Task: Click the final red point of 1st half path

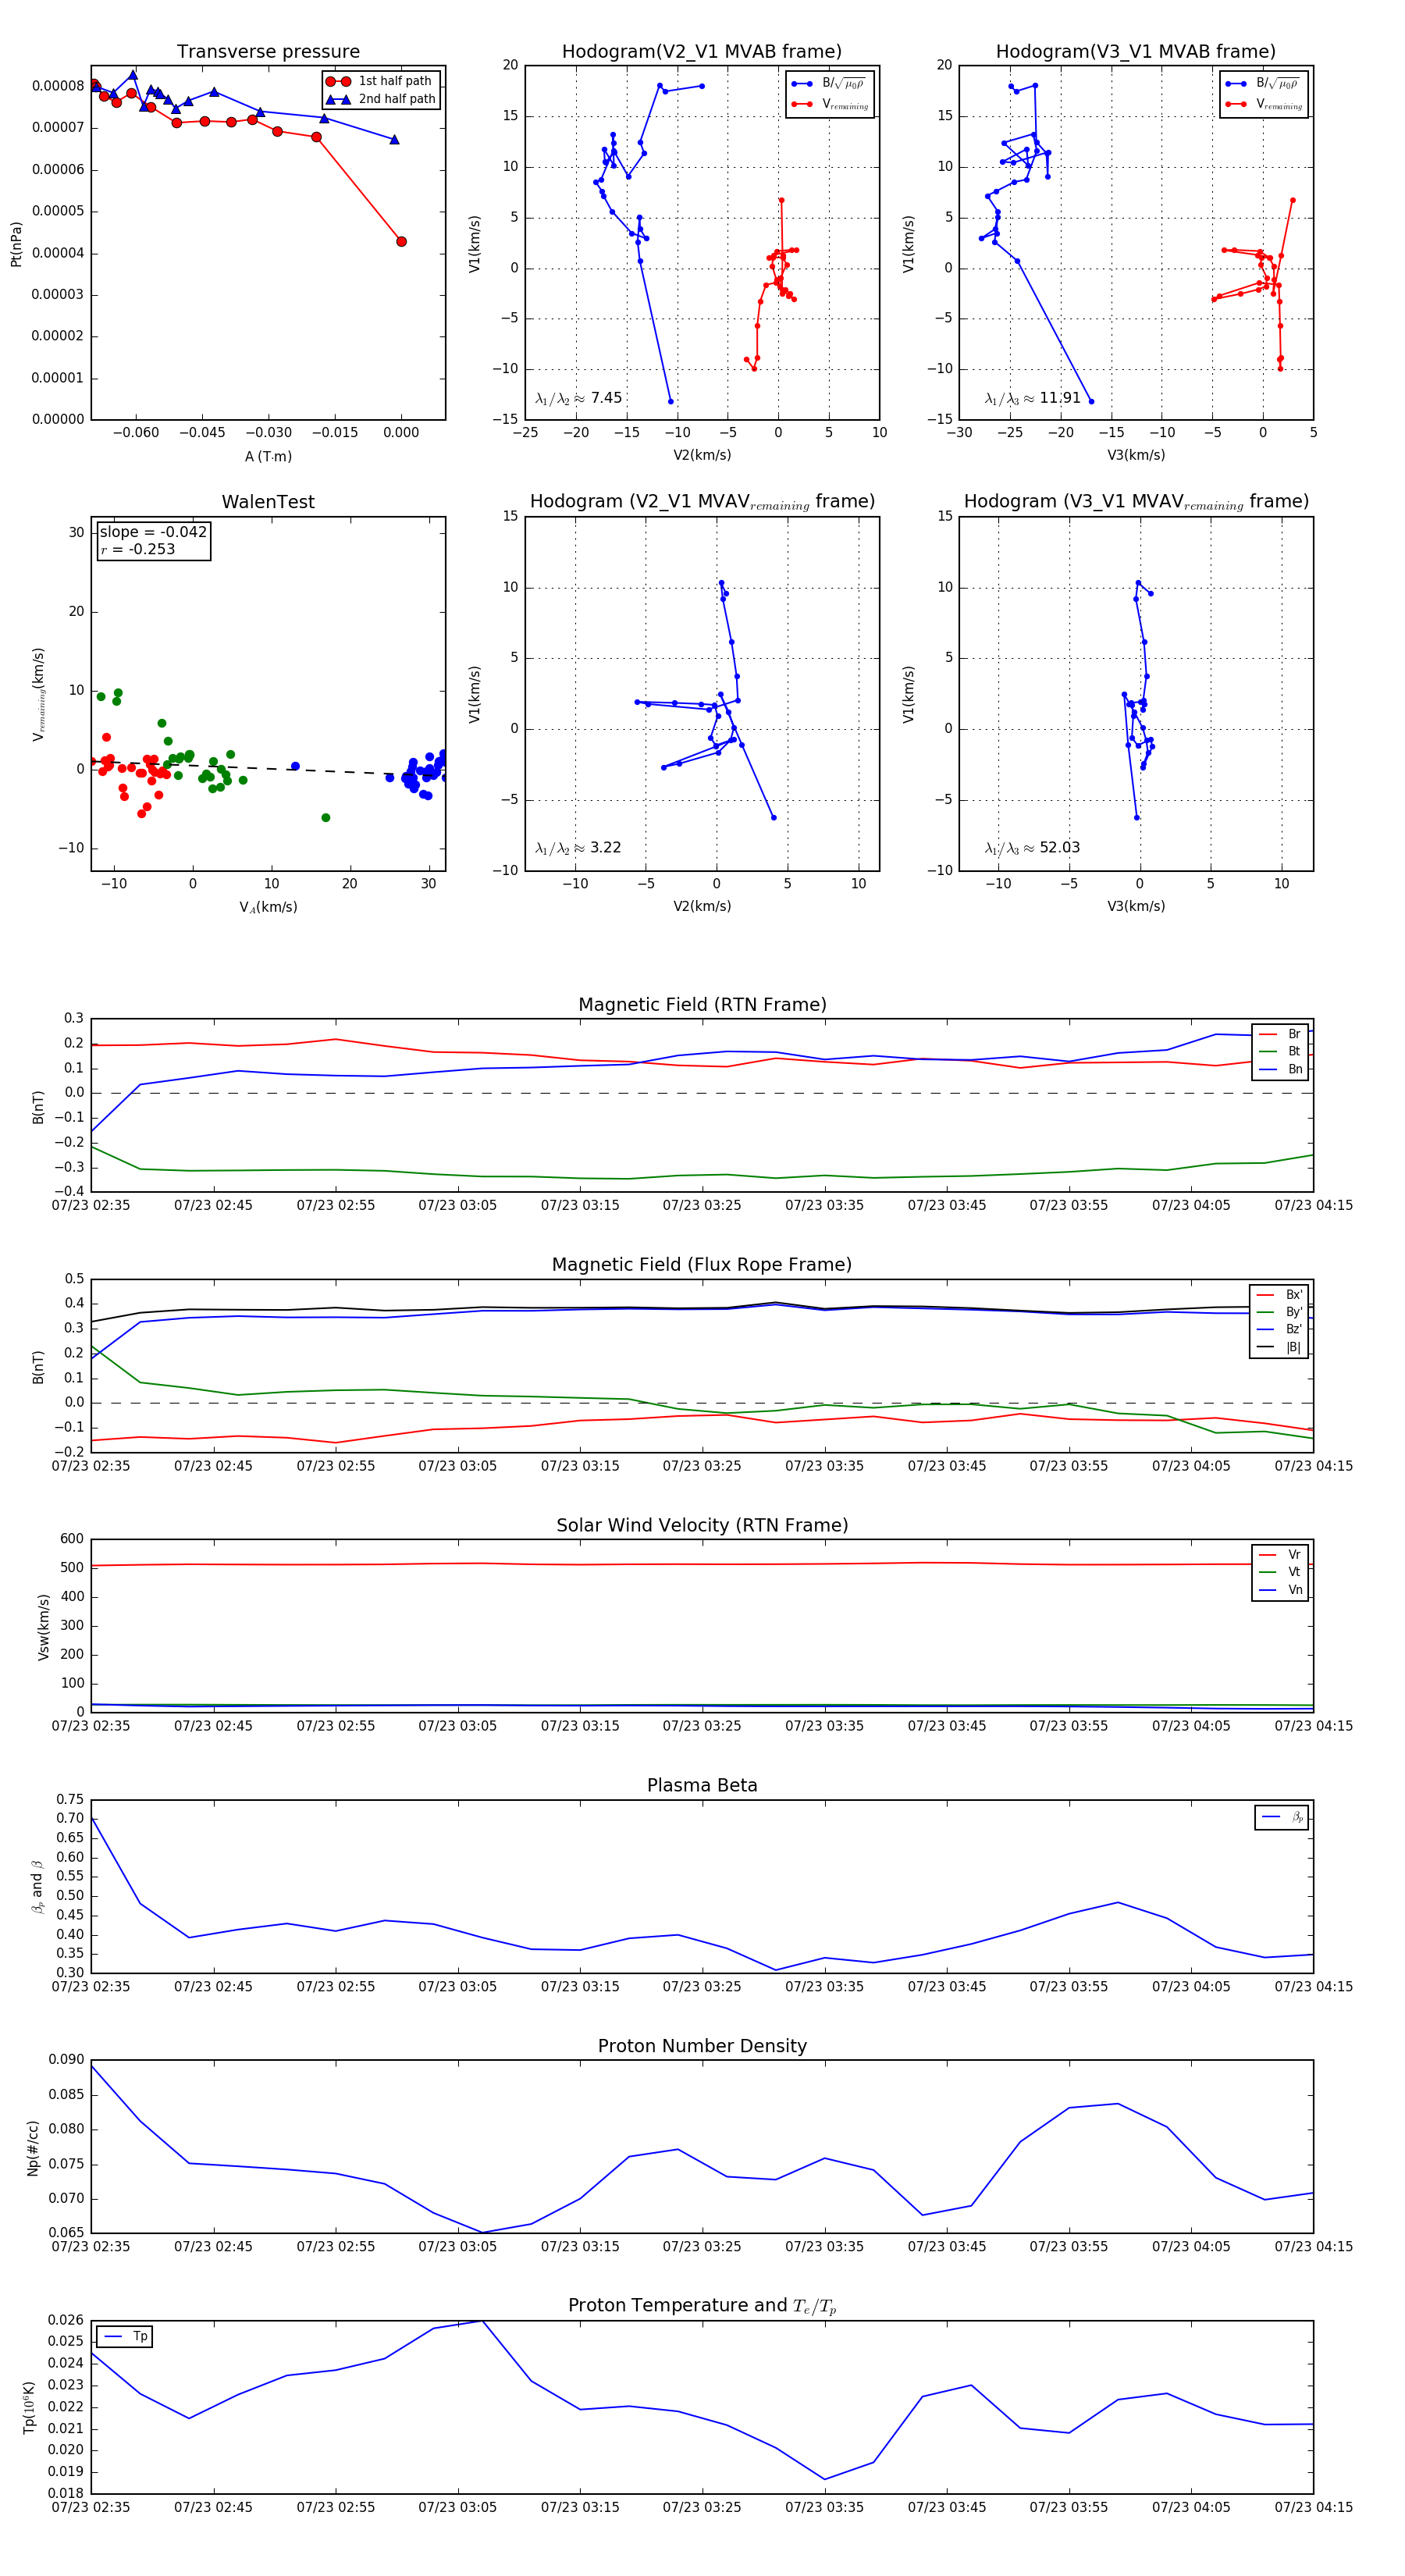Action: 401,241
